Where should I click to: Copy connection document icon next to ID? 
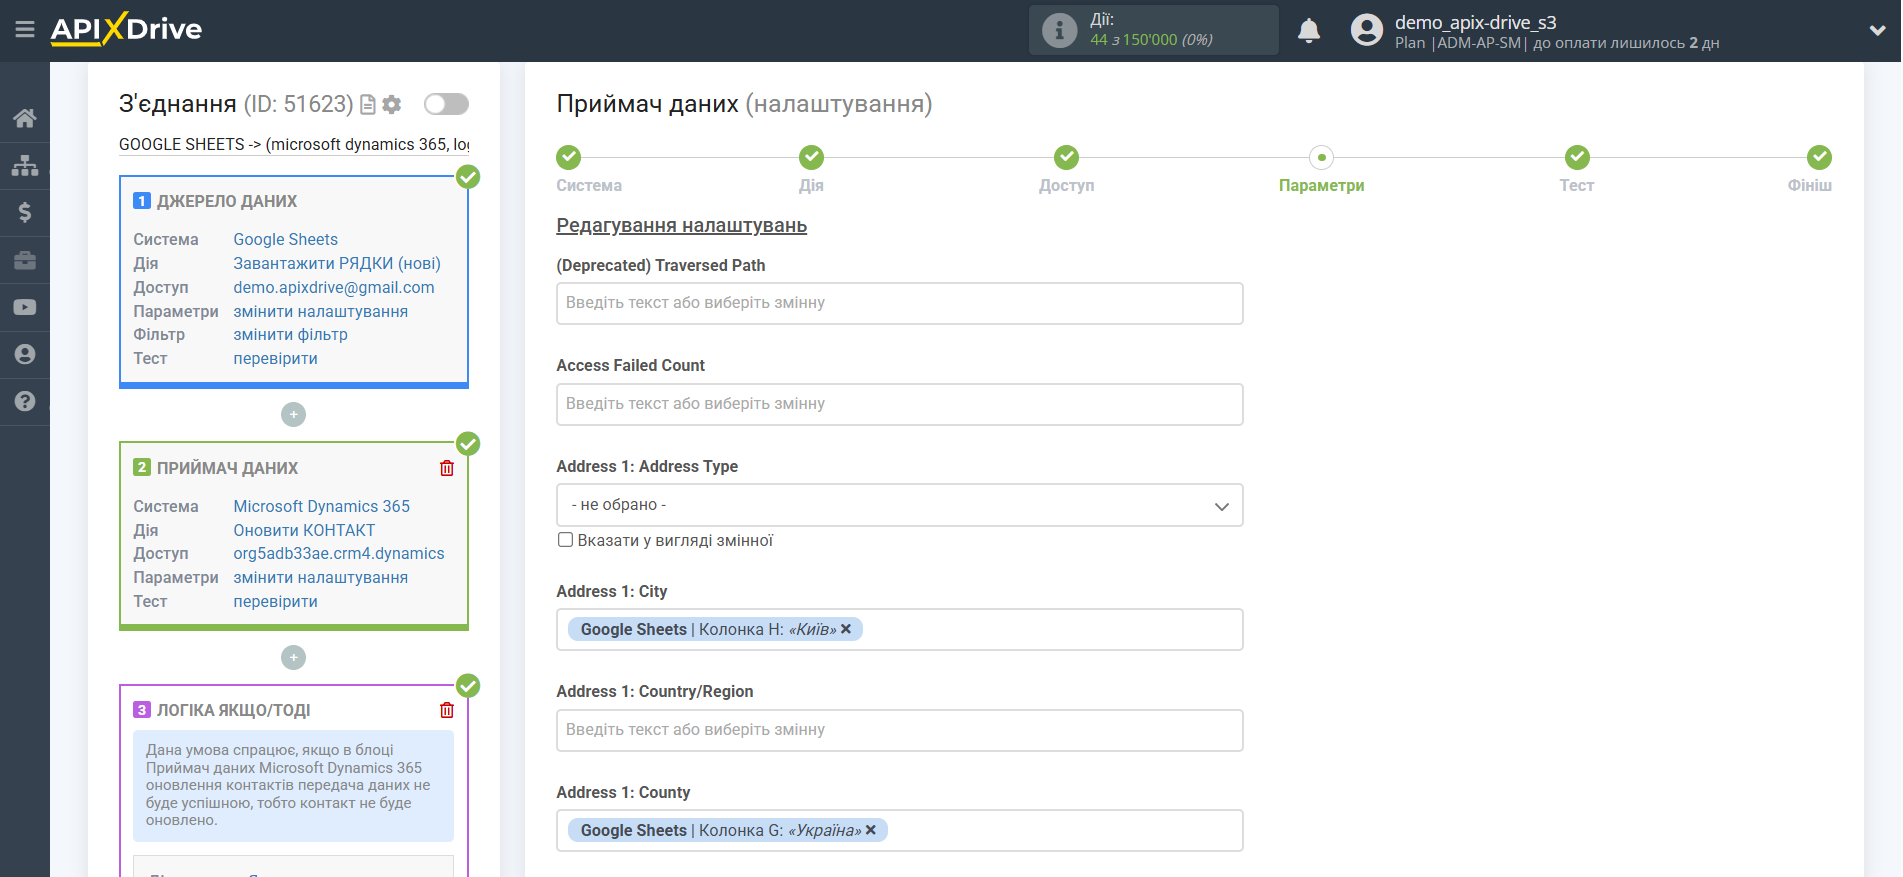pos(368,104)
